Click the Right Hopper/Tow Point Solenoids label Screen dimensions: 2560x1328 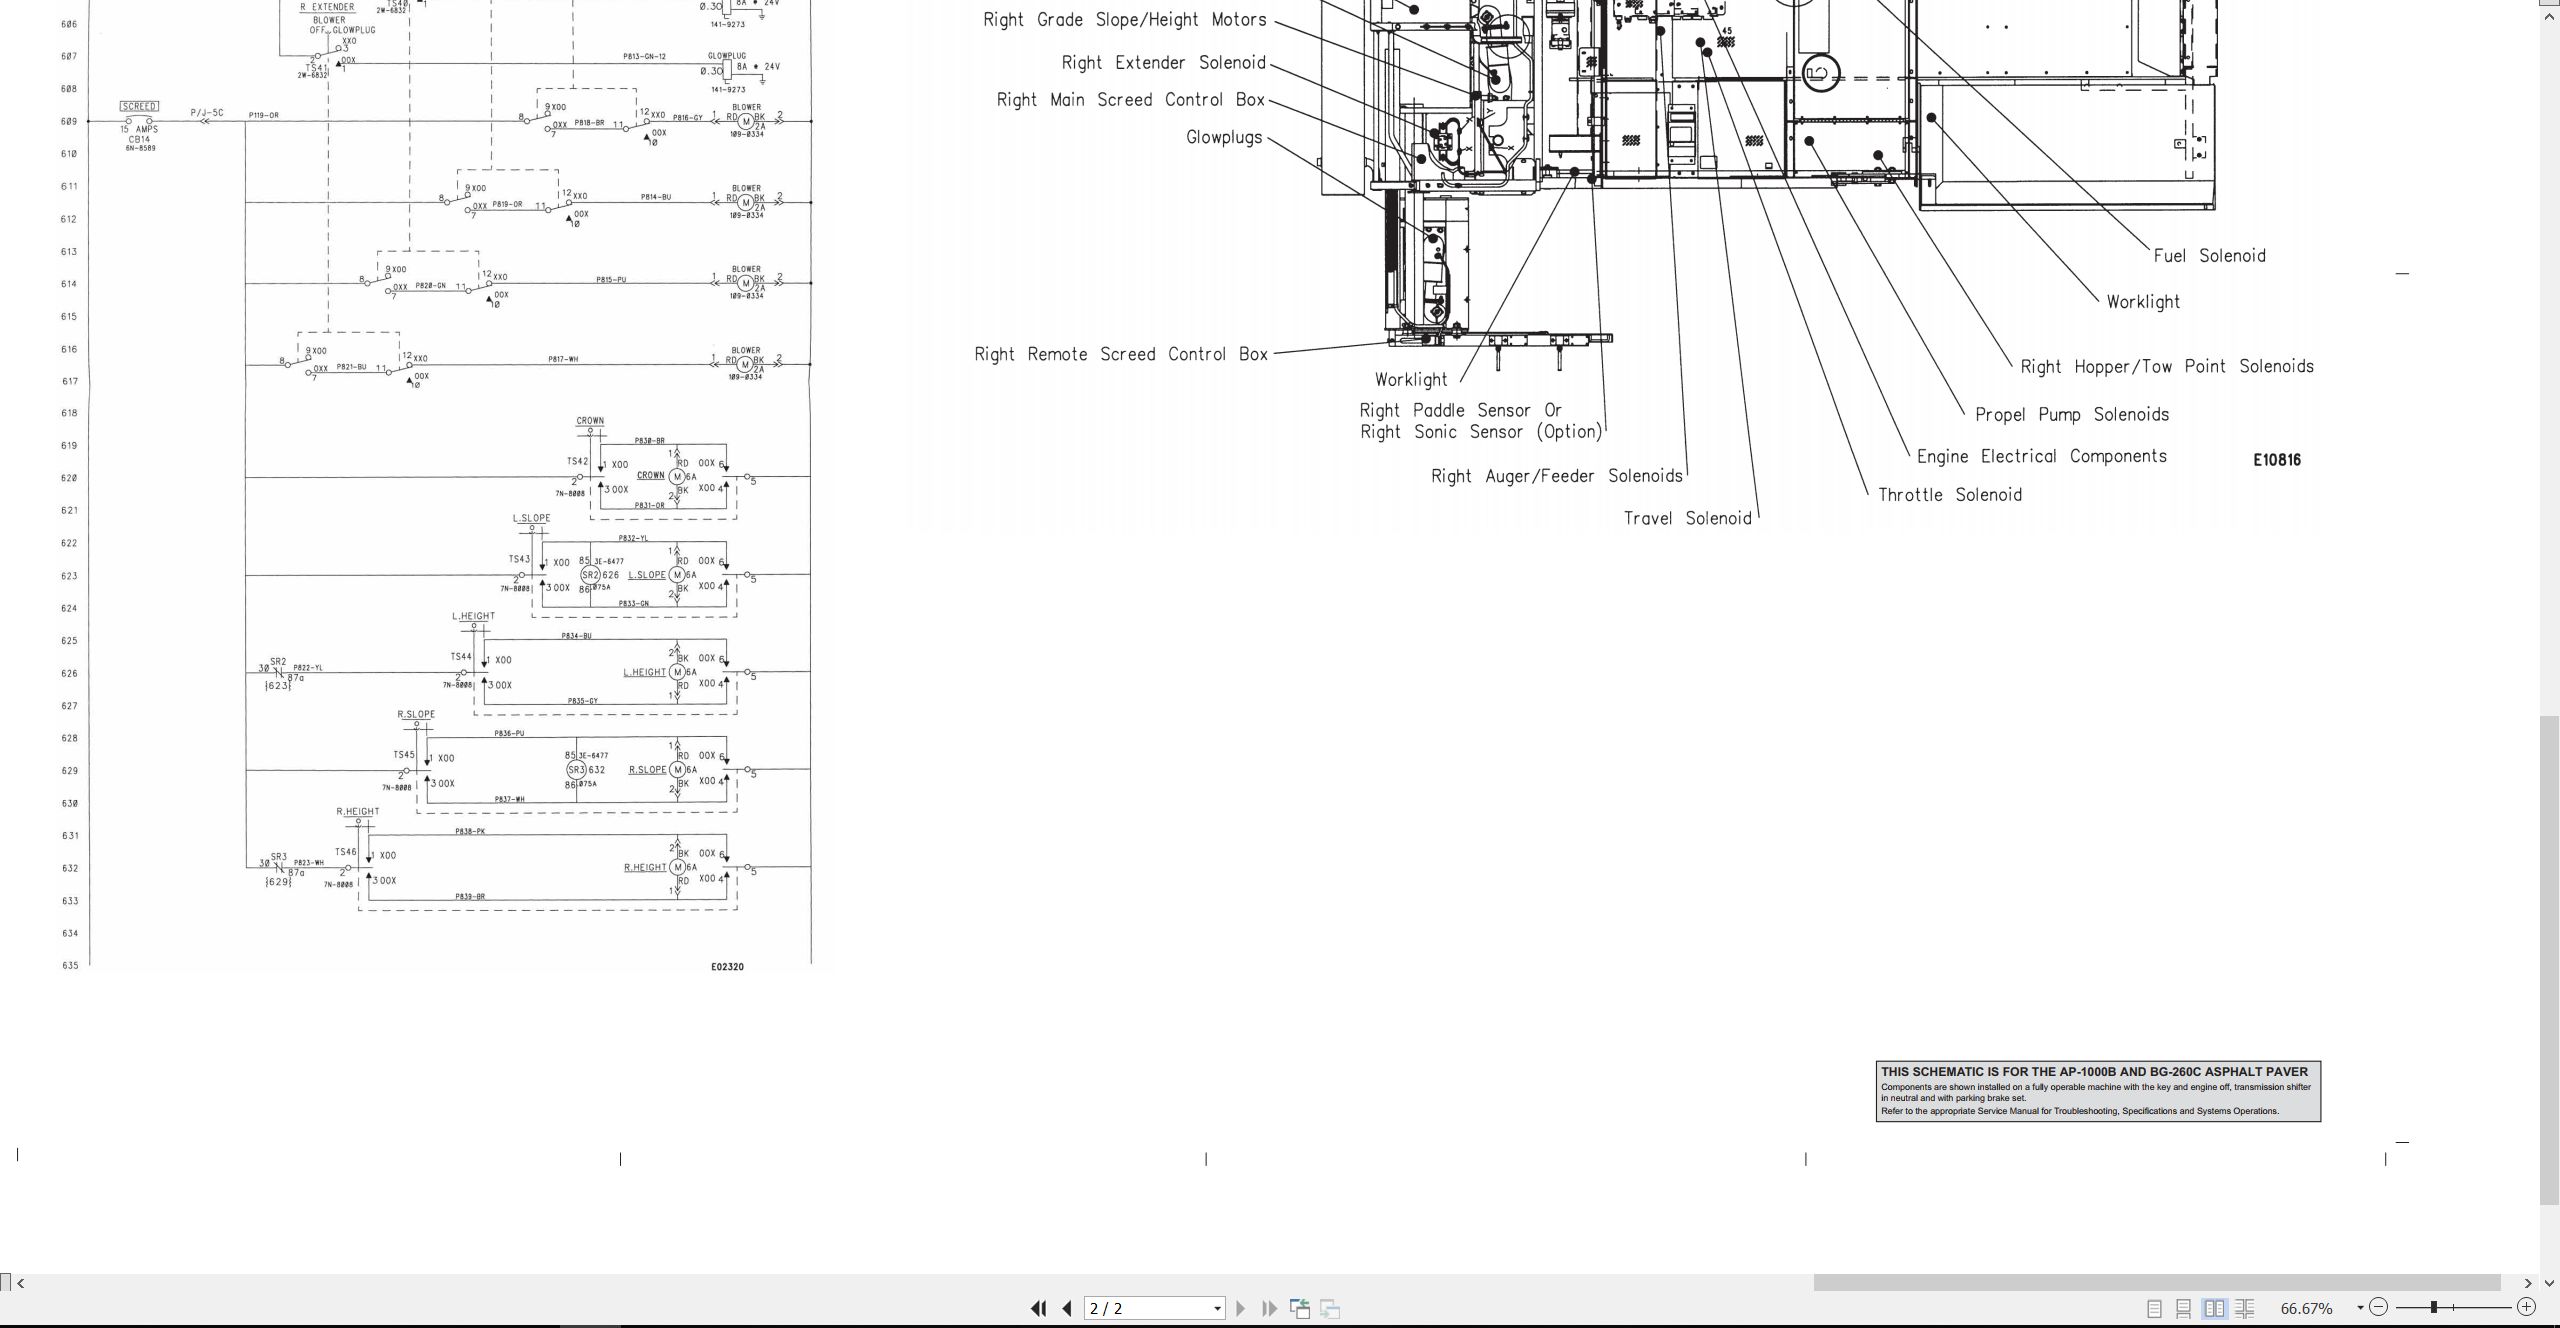[x=2167, y=367]
